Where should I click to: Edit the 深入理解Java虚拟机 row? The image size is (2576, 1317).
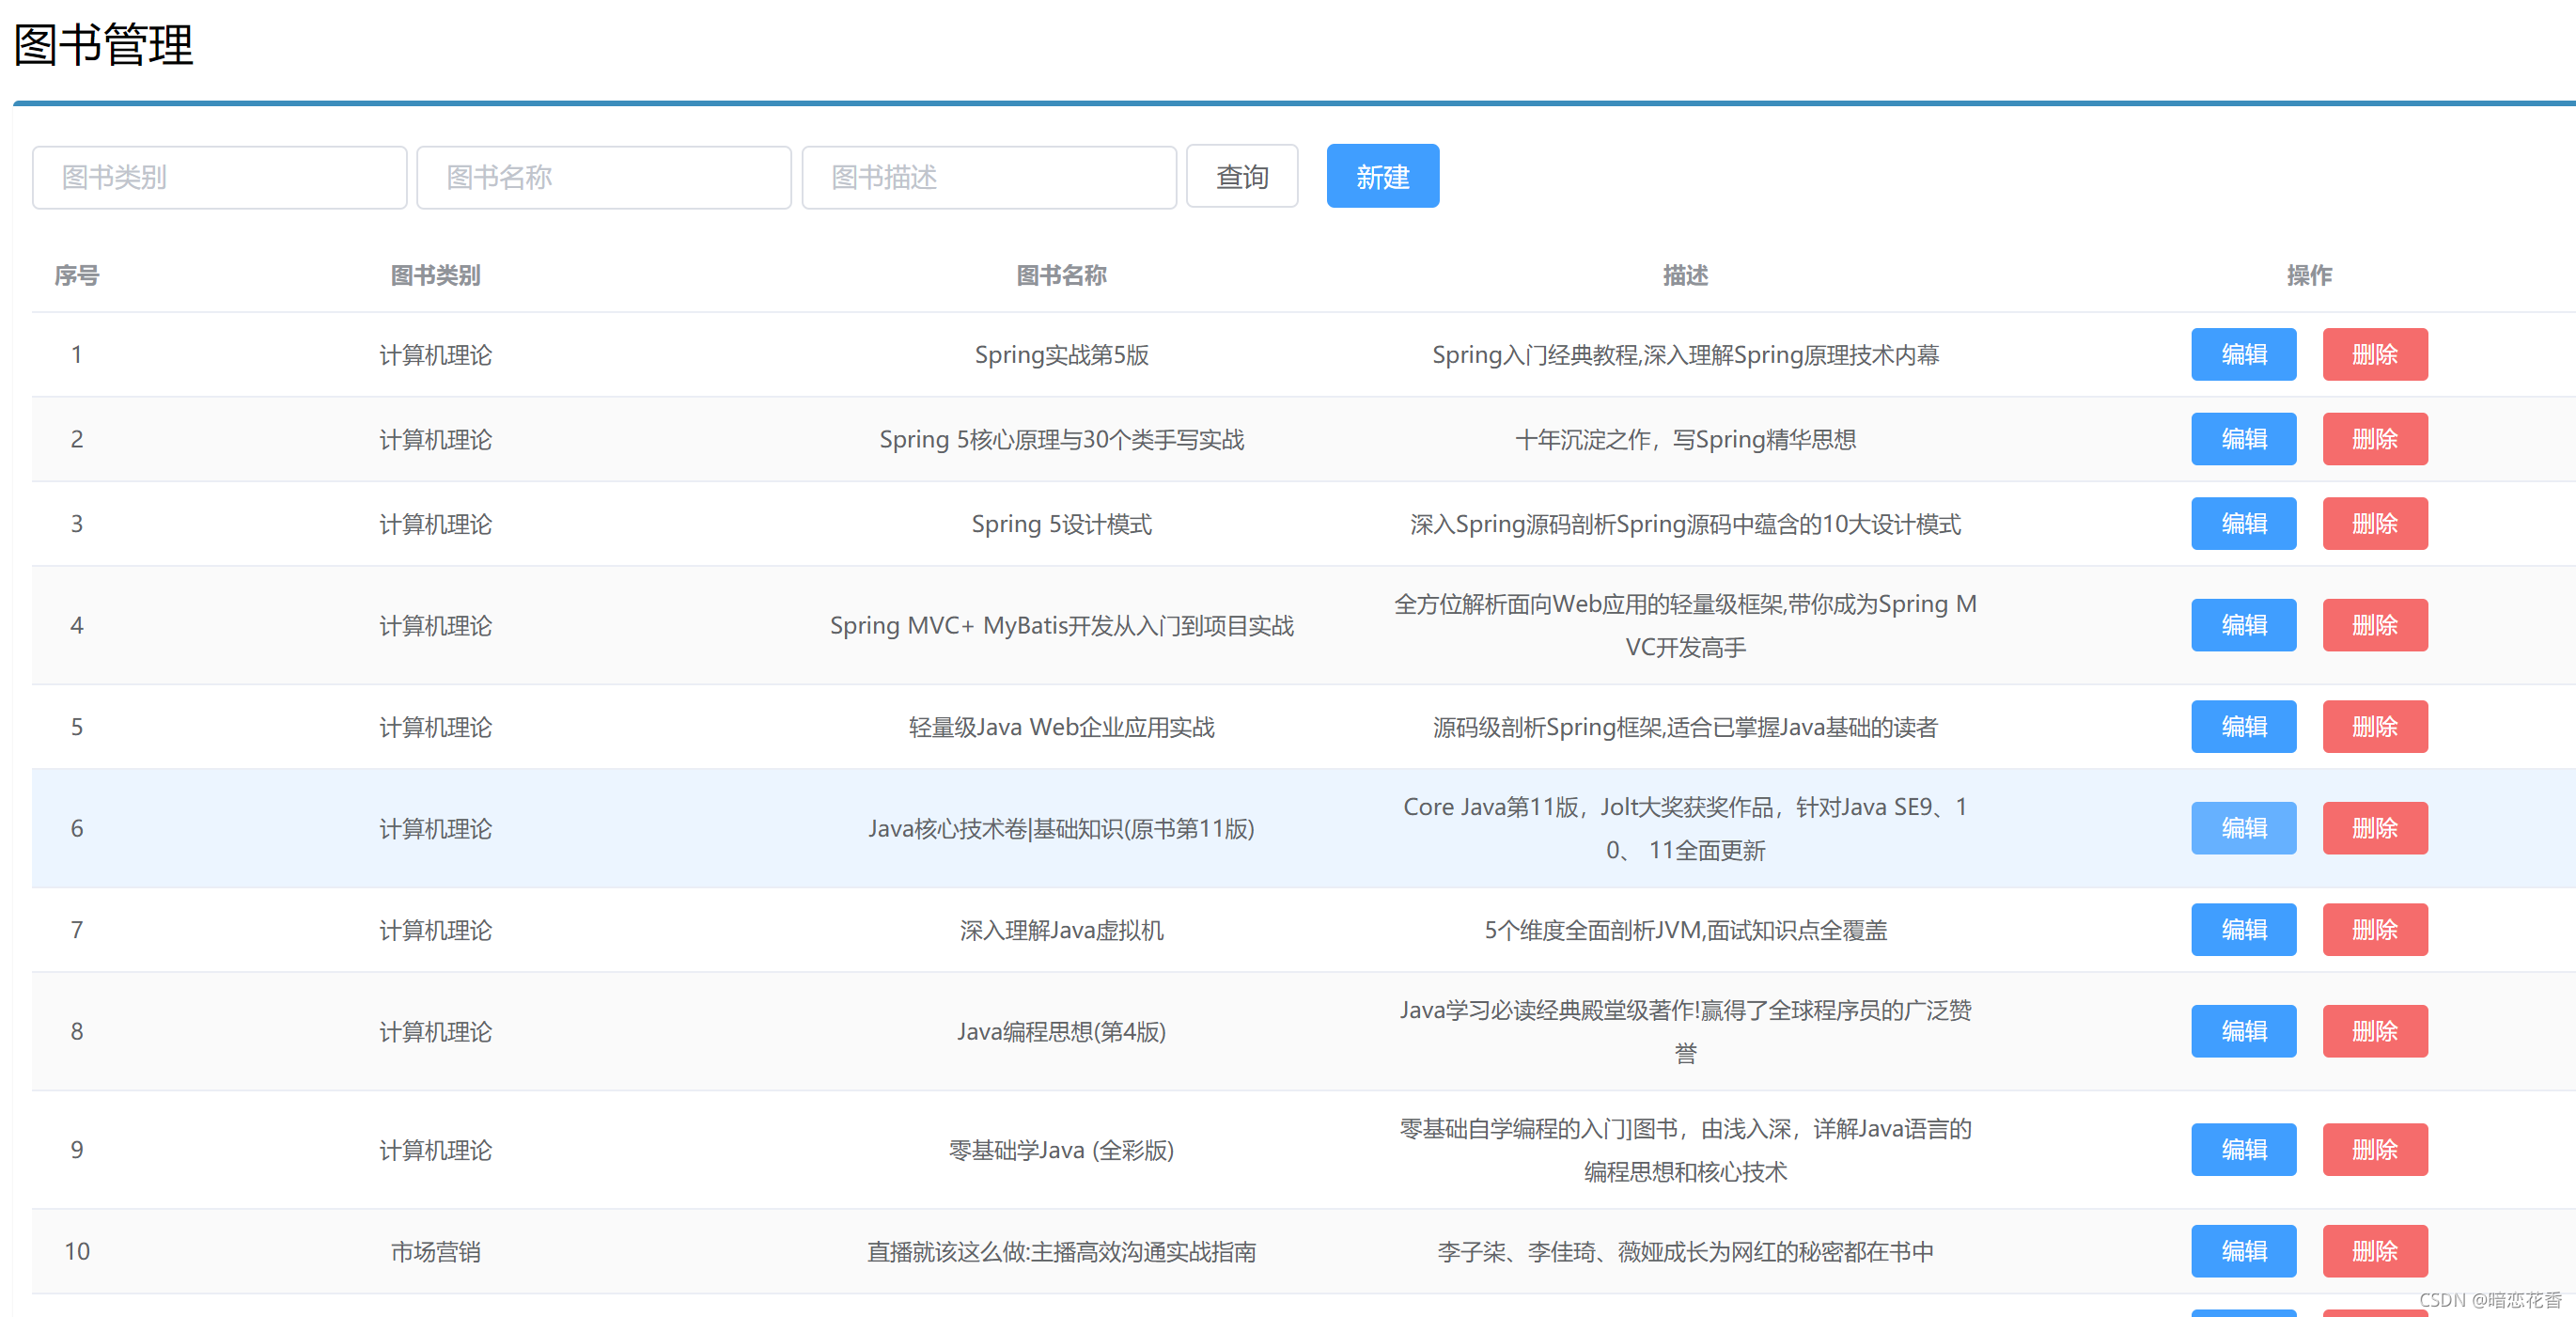(x=2243, y=929)
